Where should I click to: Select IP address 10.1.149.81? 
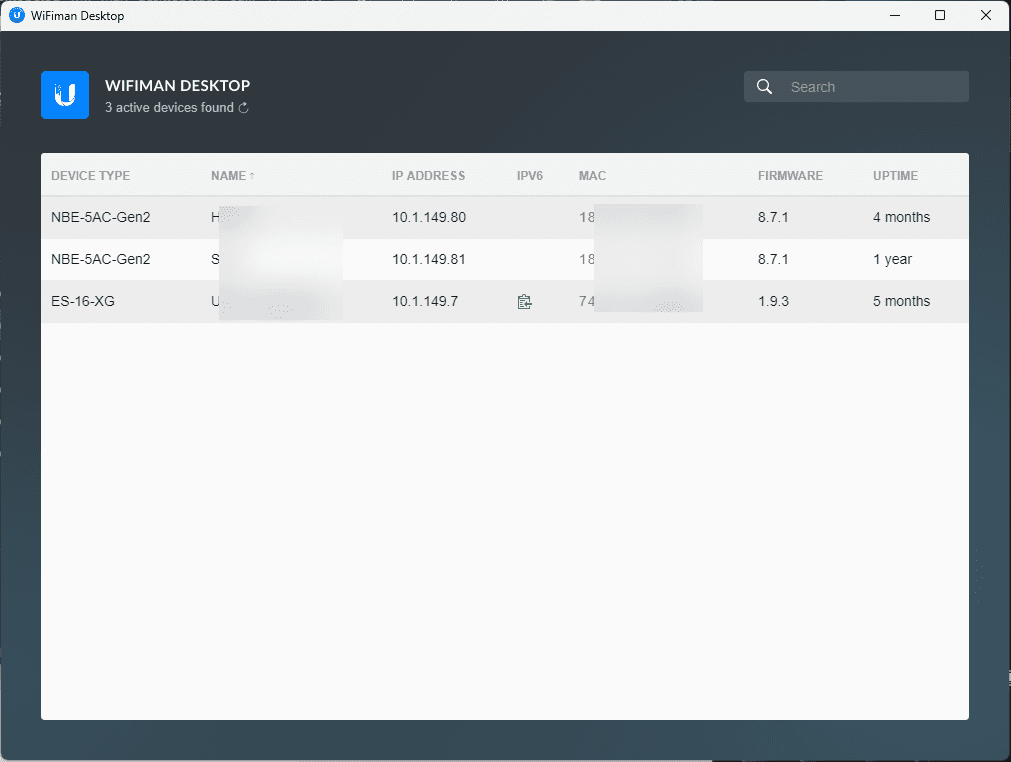point(429,259)
